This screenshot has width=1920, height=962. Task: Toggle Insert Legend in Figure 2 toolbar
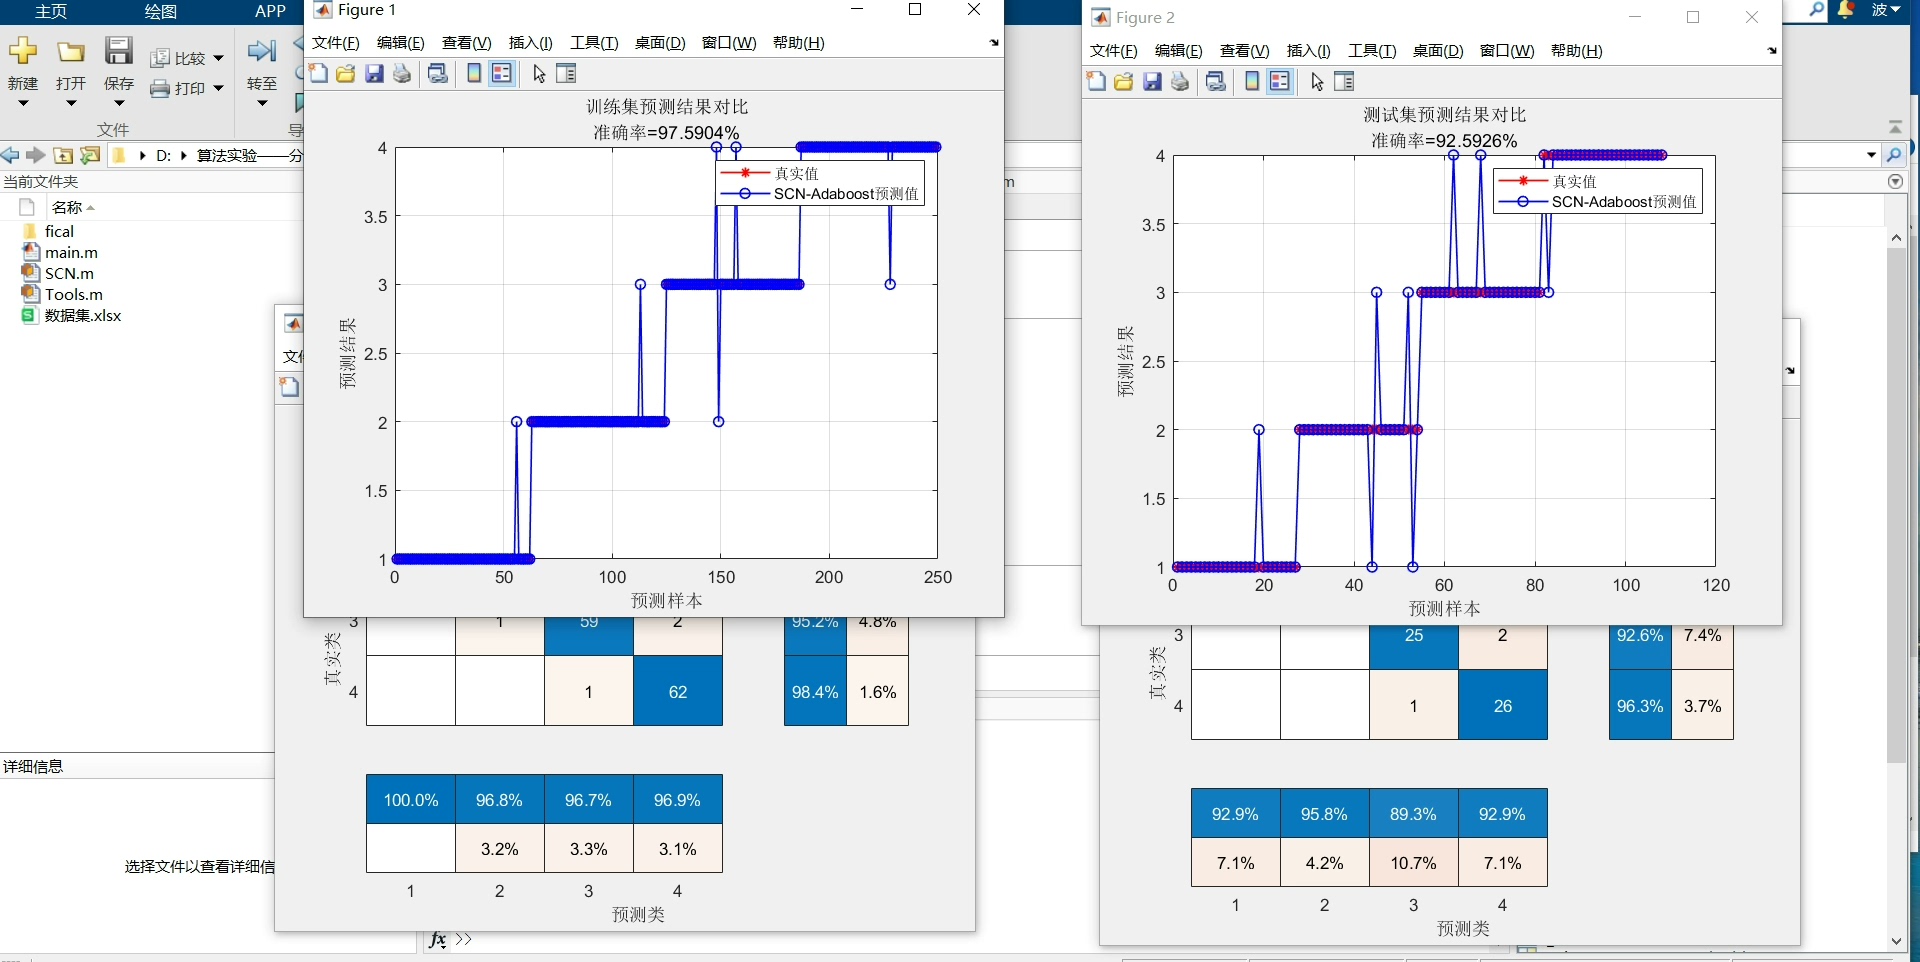(x=1280, y=81)
